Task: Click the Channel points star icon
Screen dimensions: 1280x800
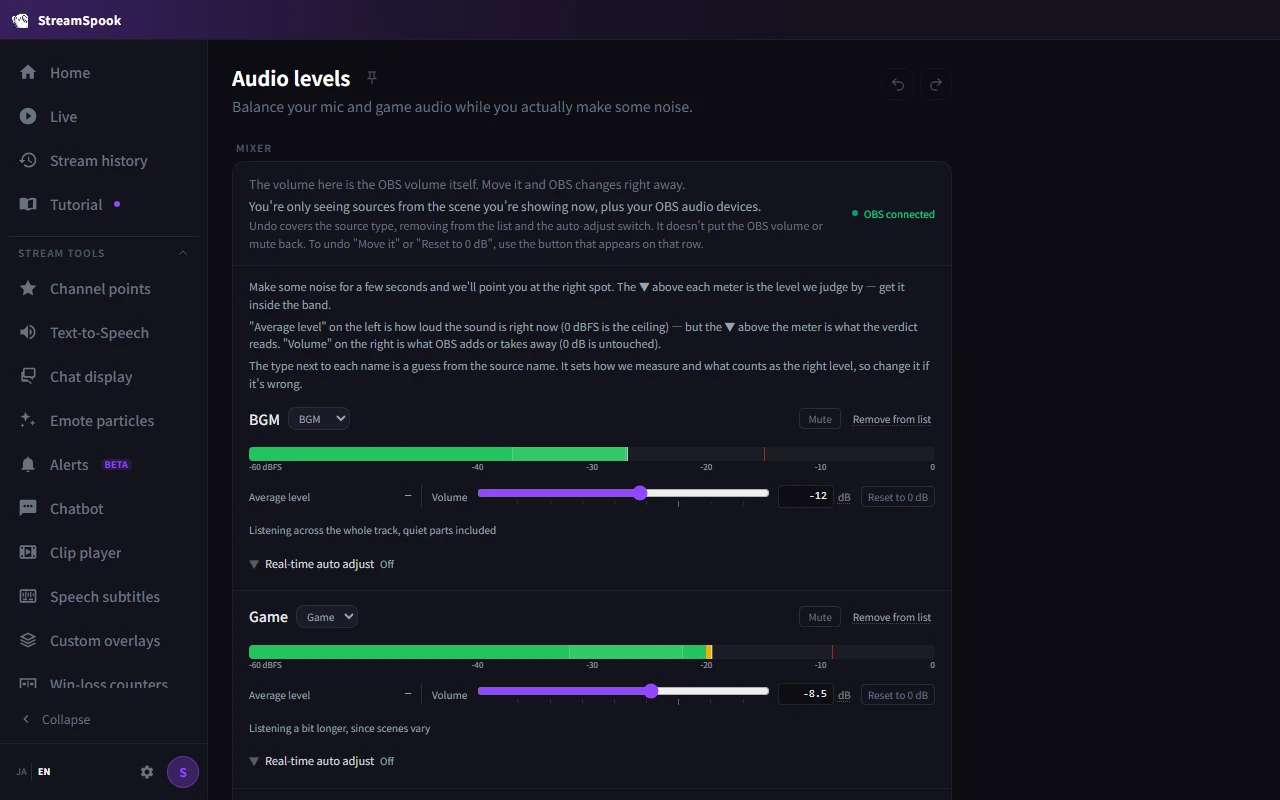Action: pyautogui.click(x=28, y=288)
